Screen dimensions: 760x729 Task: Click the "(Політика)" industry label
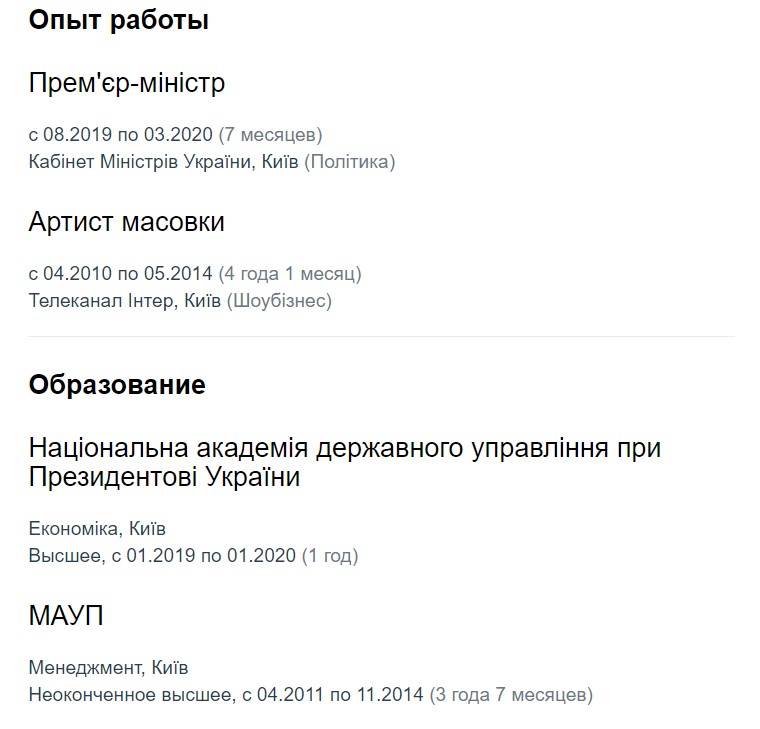349,161
